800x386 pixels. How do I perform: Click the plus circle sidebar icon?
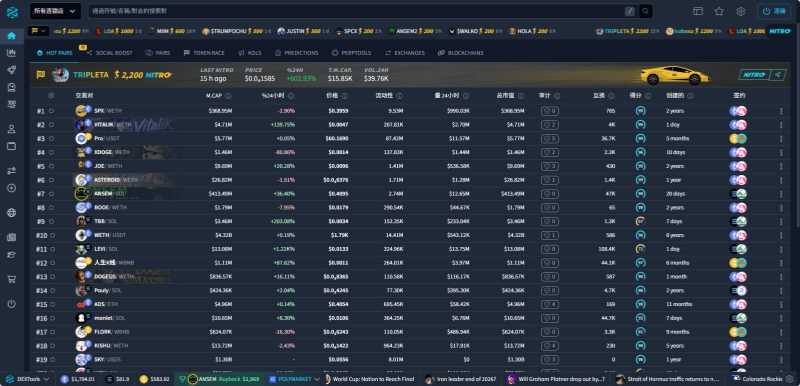point(12,188)
